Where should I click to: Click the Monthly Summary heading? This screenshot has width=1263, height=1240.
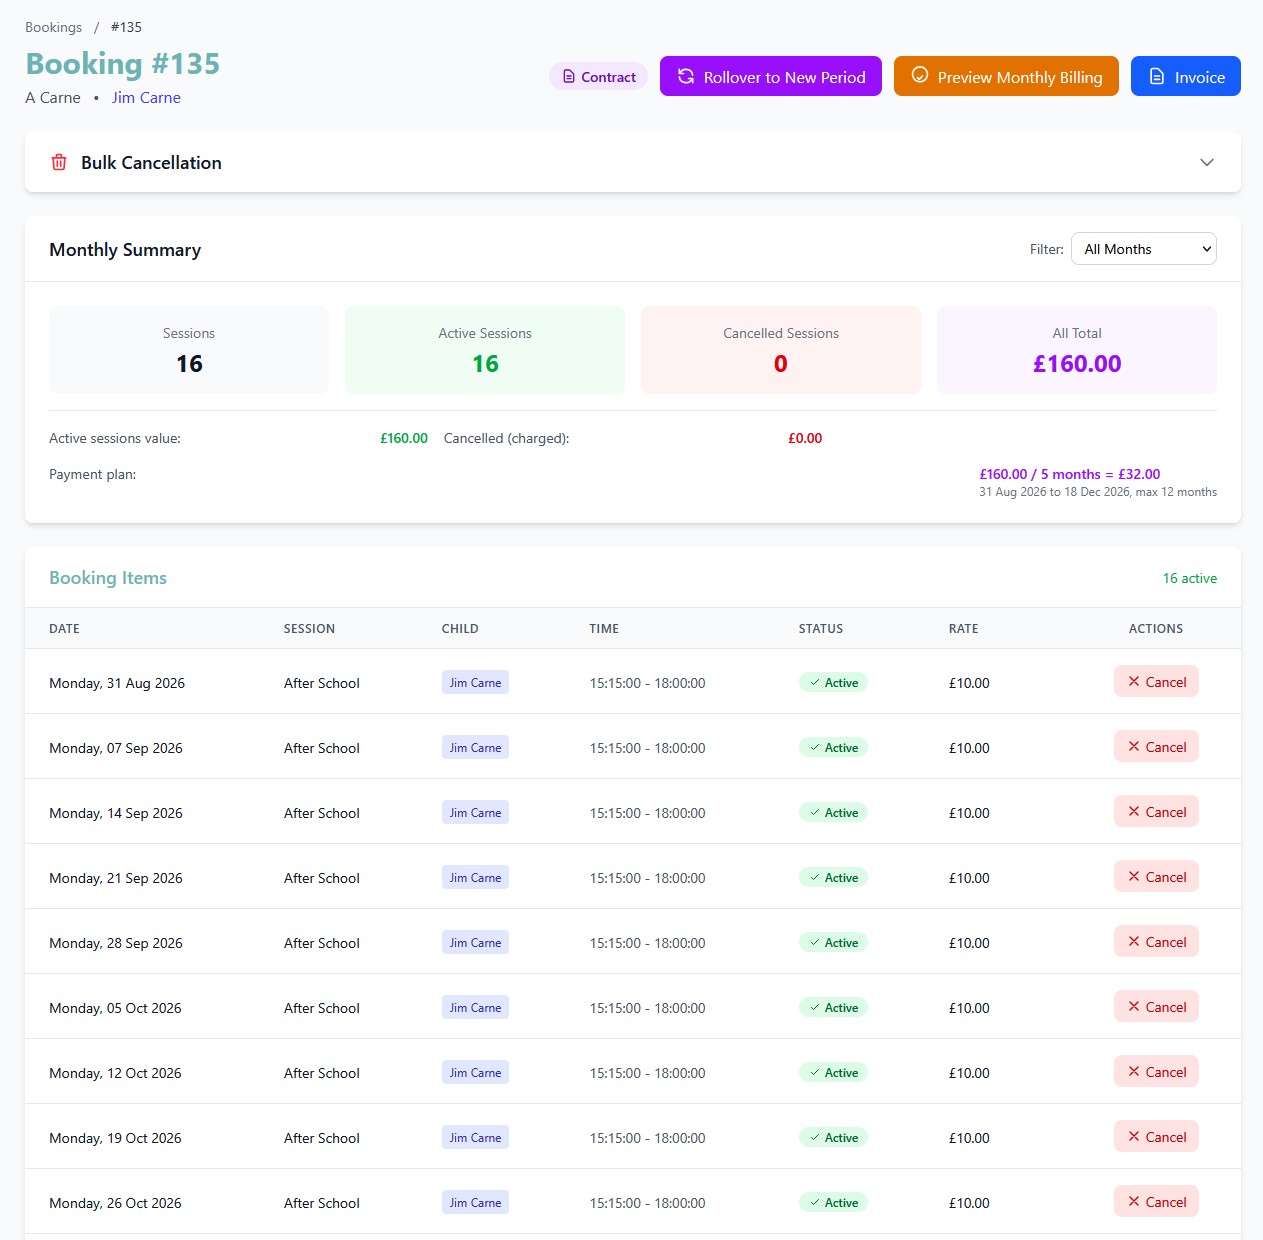(125, 250)
